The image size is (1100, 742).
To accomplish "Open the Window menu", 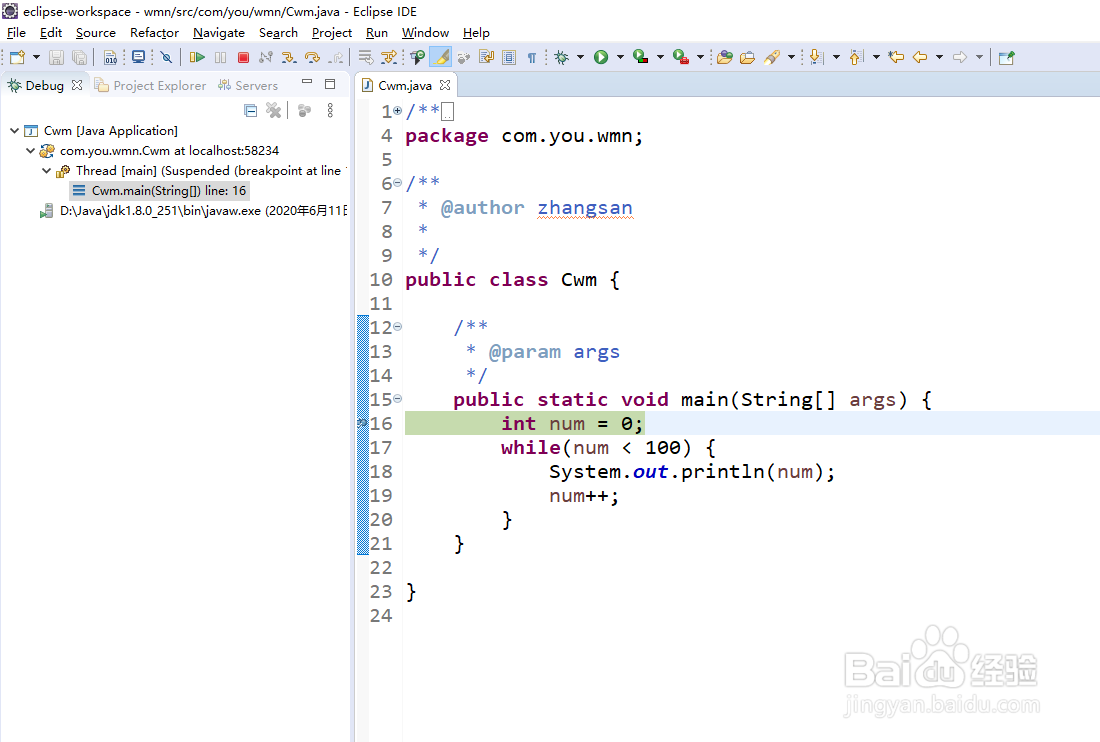I will point(424,33).
